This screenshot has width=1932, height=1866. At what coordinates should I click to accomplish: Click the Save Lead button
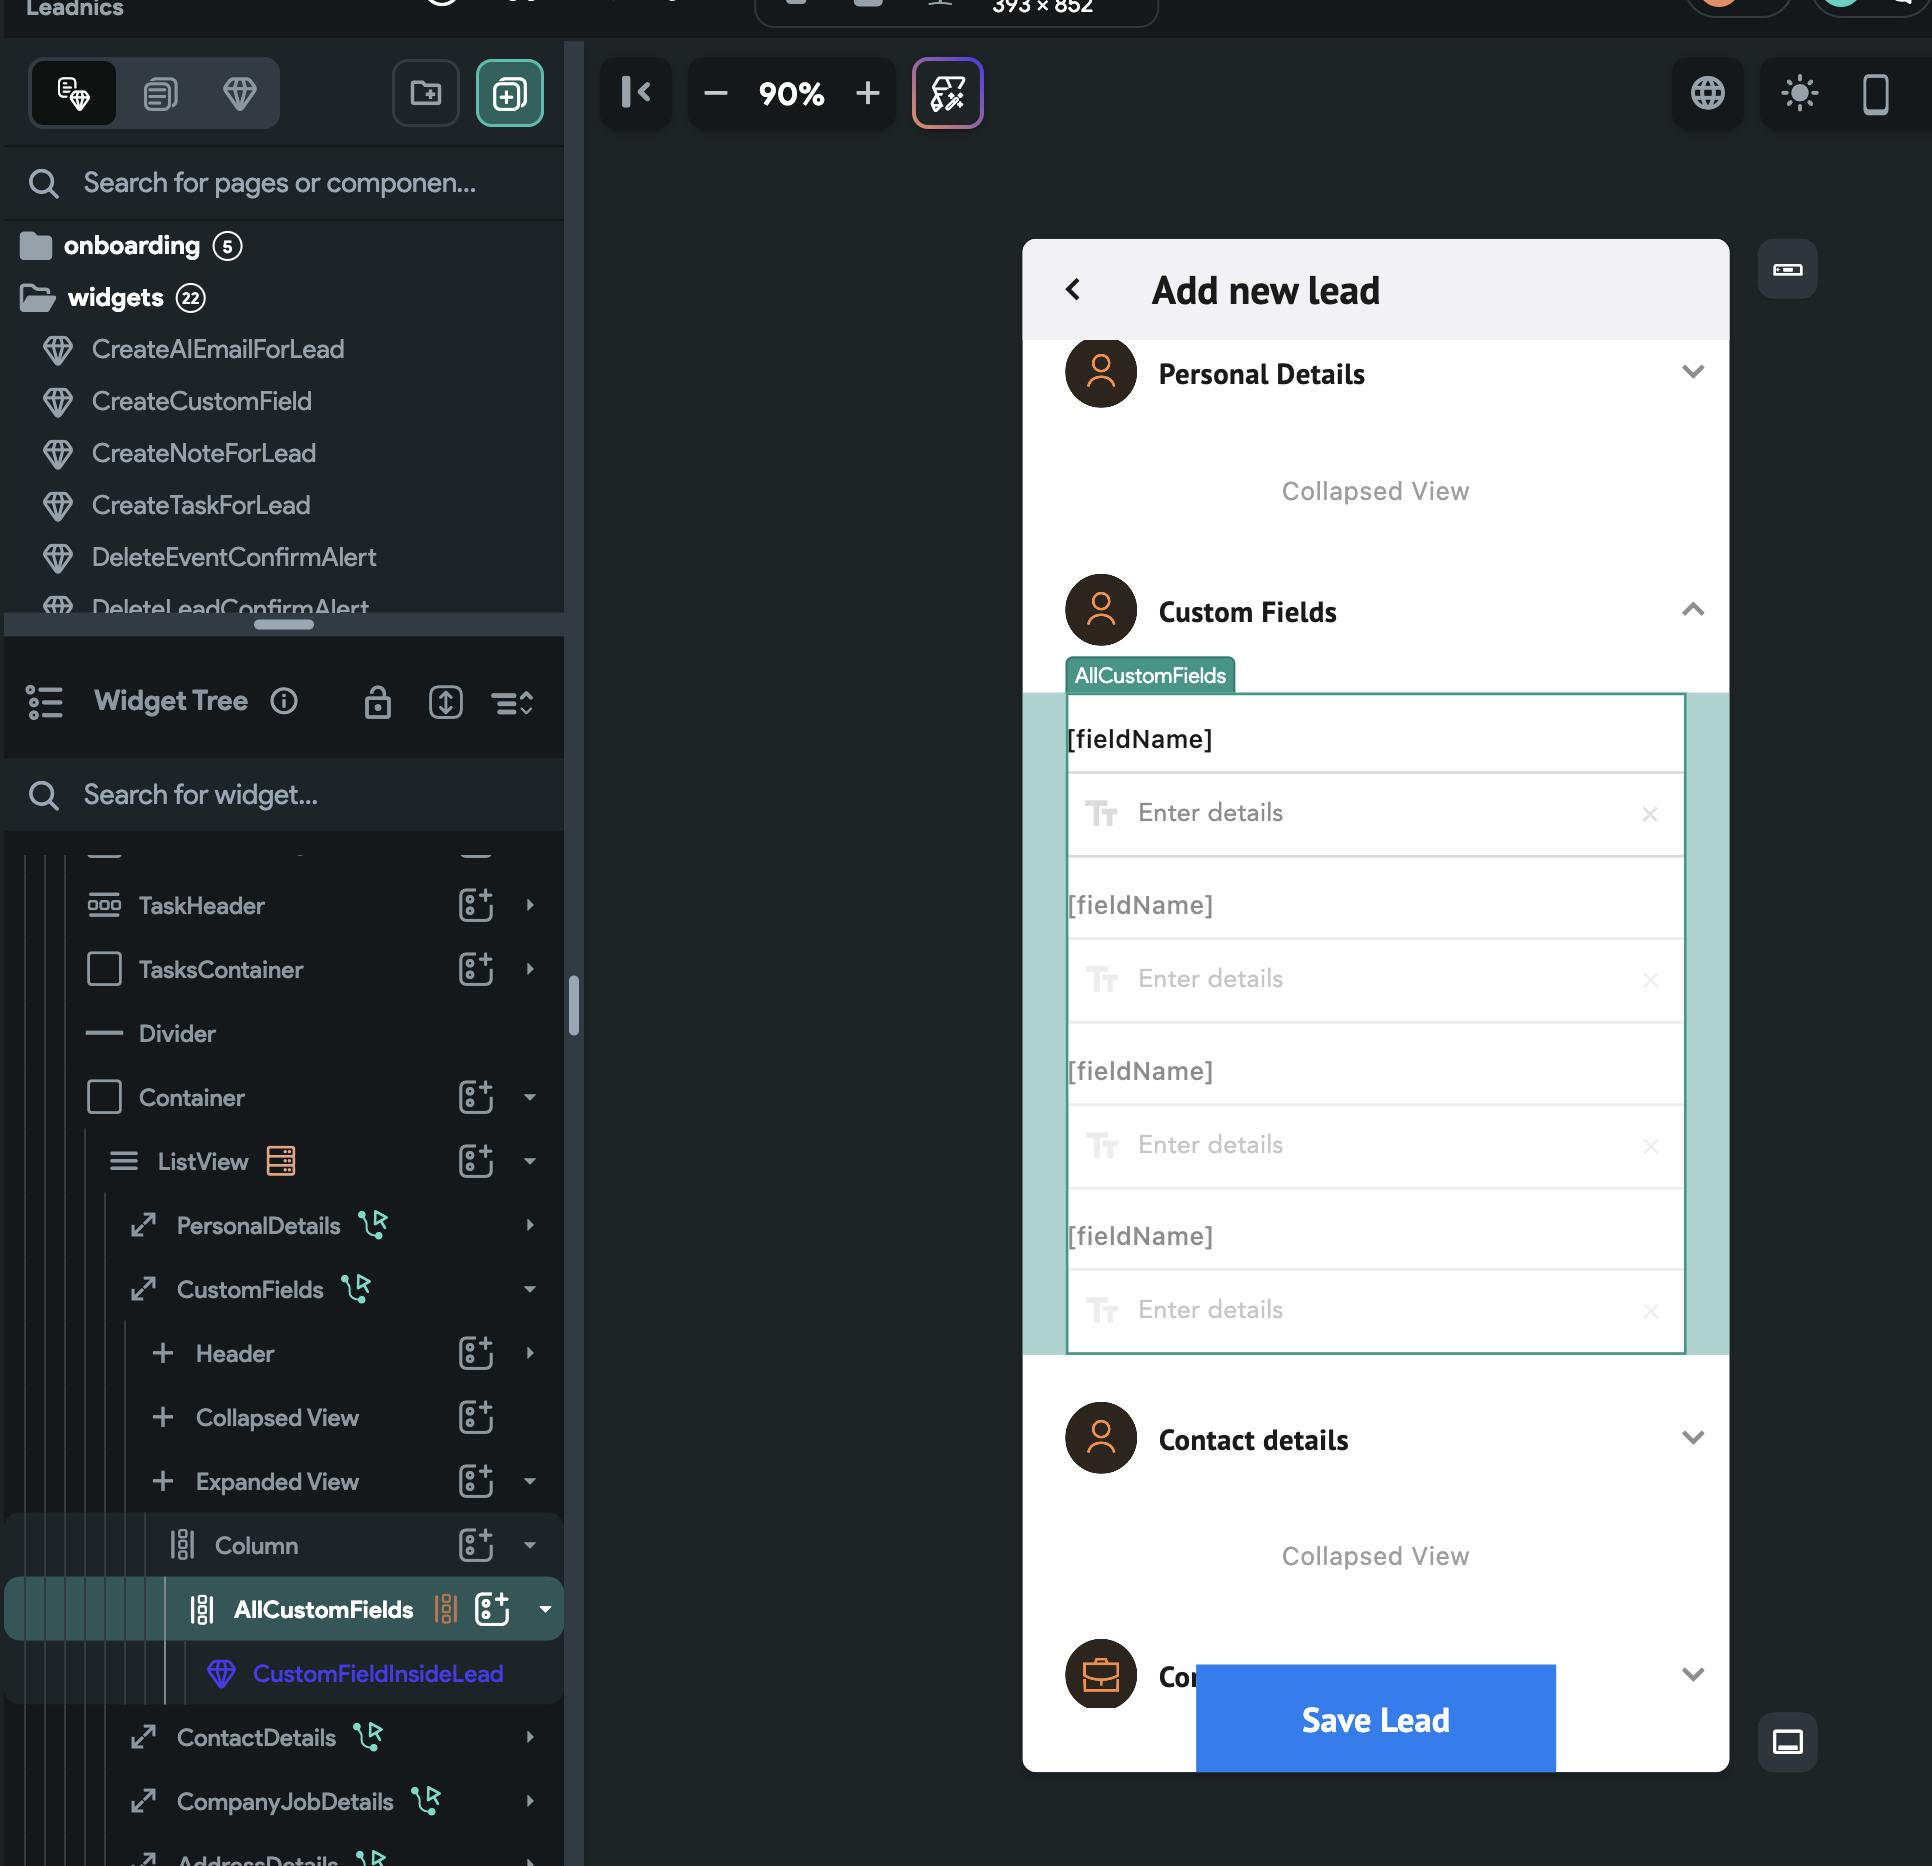pyautogui.click(x=1375, y=1719)
